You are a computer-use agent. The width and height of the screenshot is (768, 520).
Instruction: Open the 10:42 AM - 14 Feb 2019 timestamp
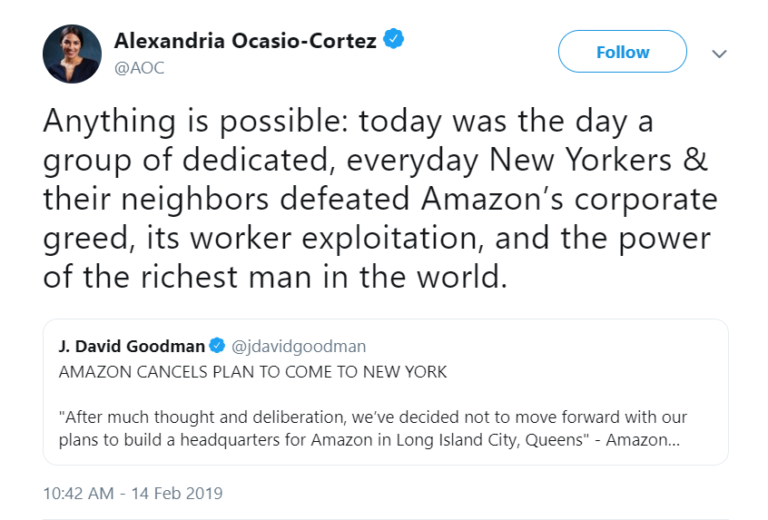pos(132,494)
